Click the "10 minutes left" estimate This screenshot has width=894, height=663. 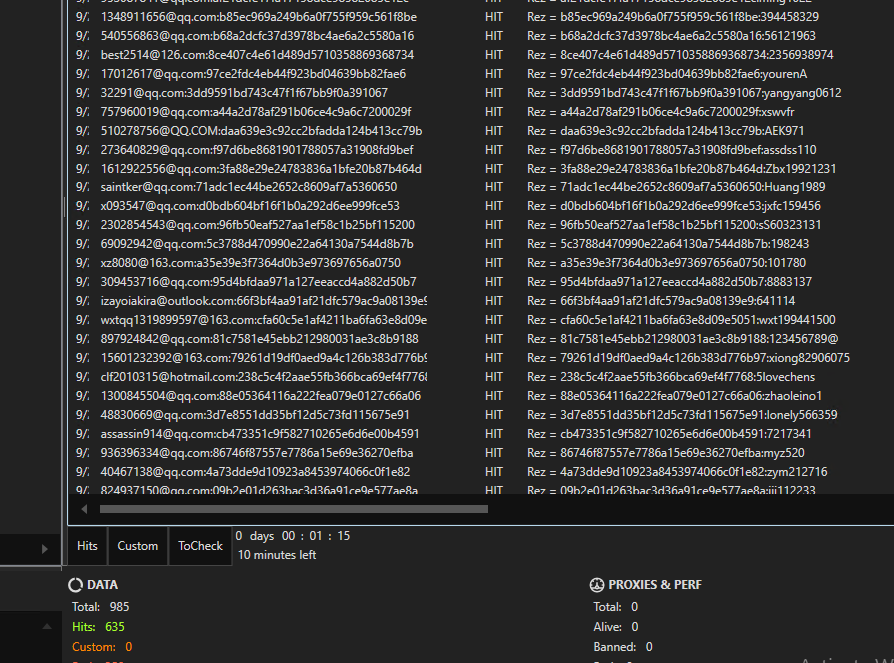point(277,555)
